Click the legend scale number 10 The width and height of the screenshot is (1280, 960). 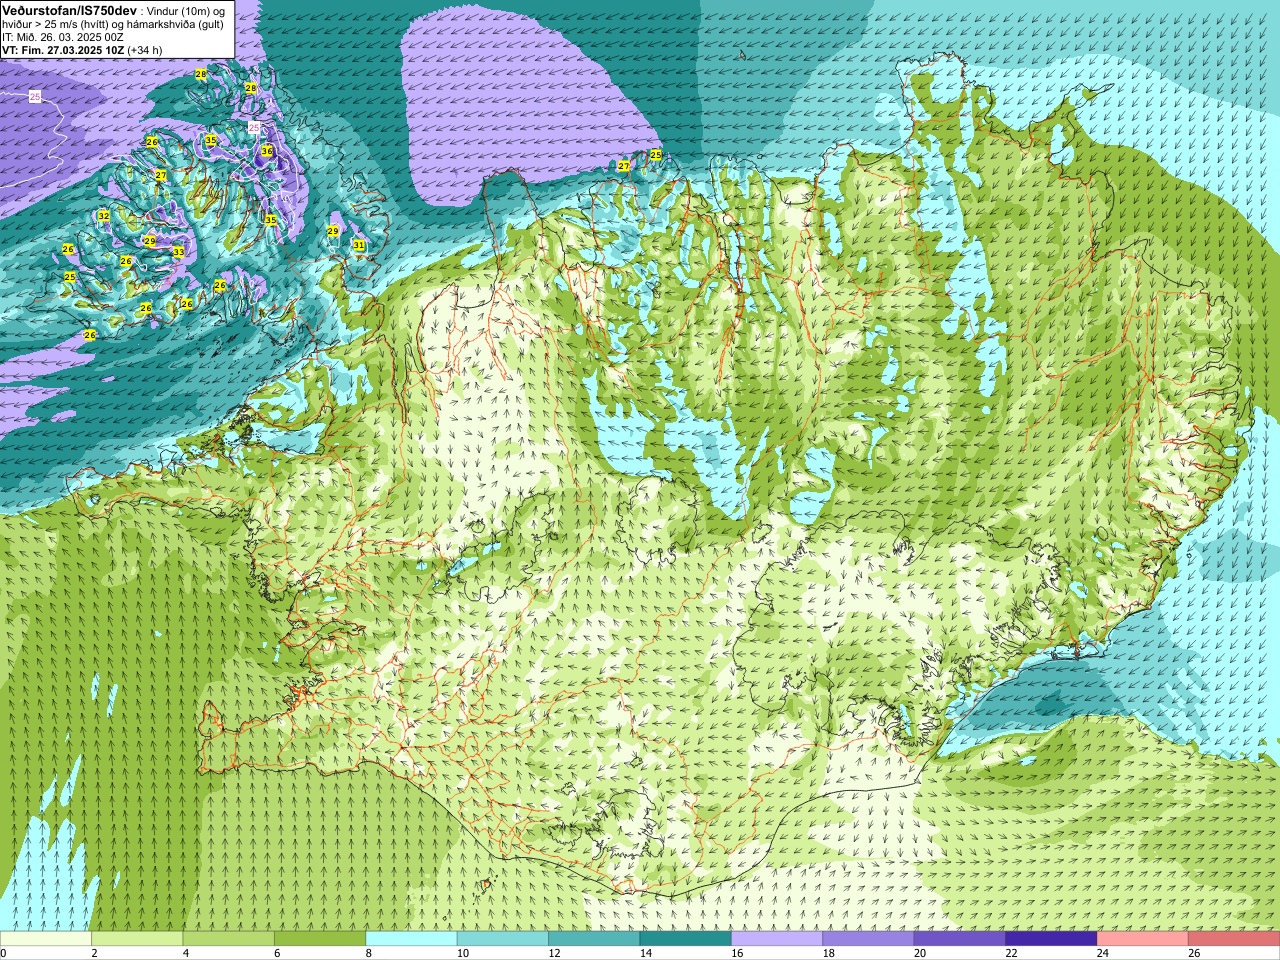462,953
